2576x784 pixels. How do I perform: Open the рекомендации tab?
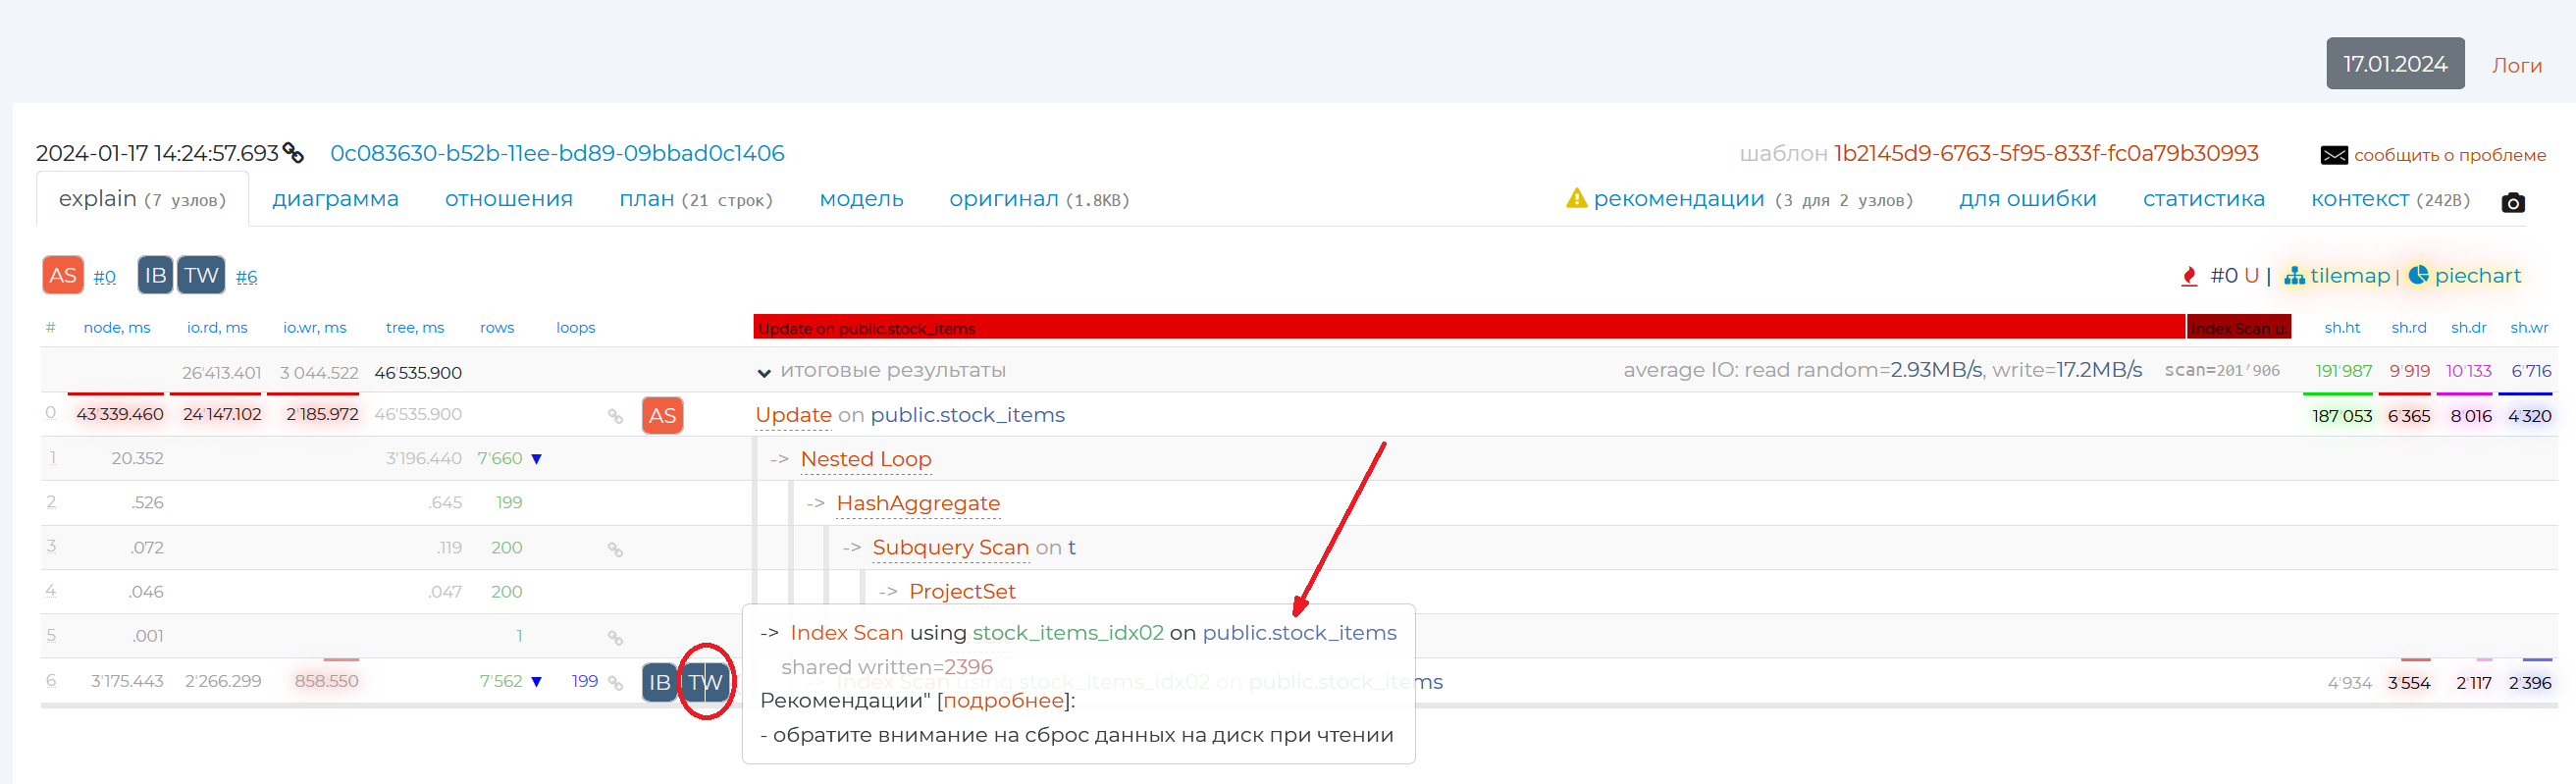[x=1678, y=199]
